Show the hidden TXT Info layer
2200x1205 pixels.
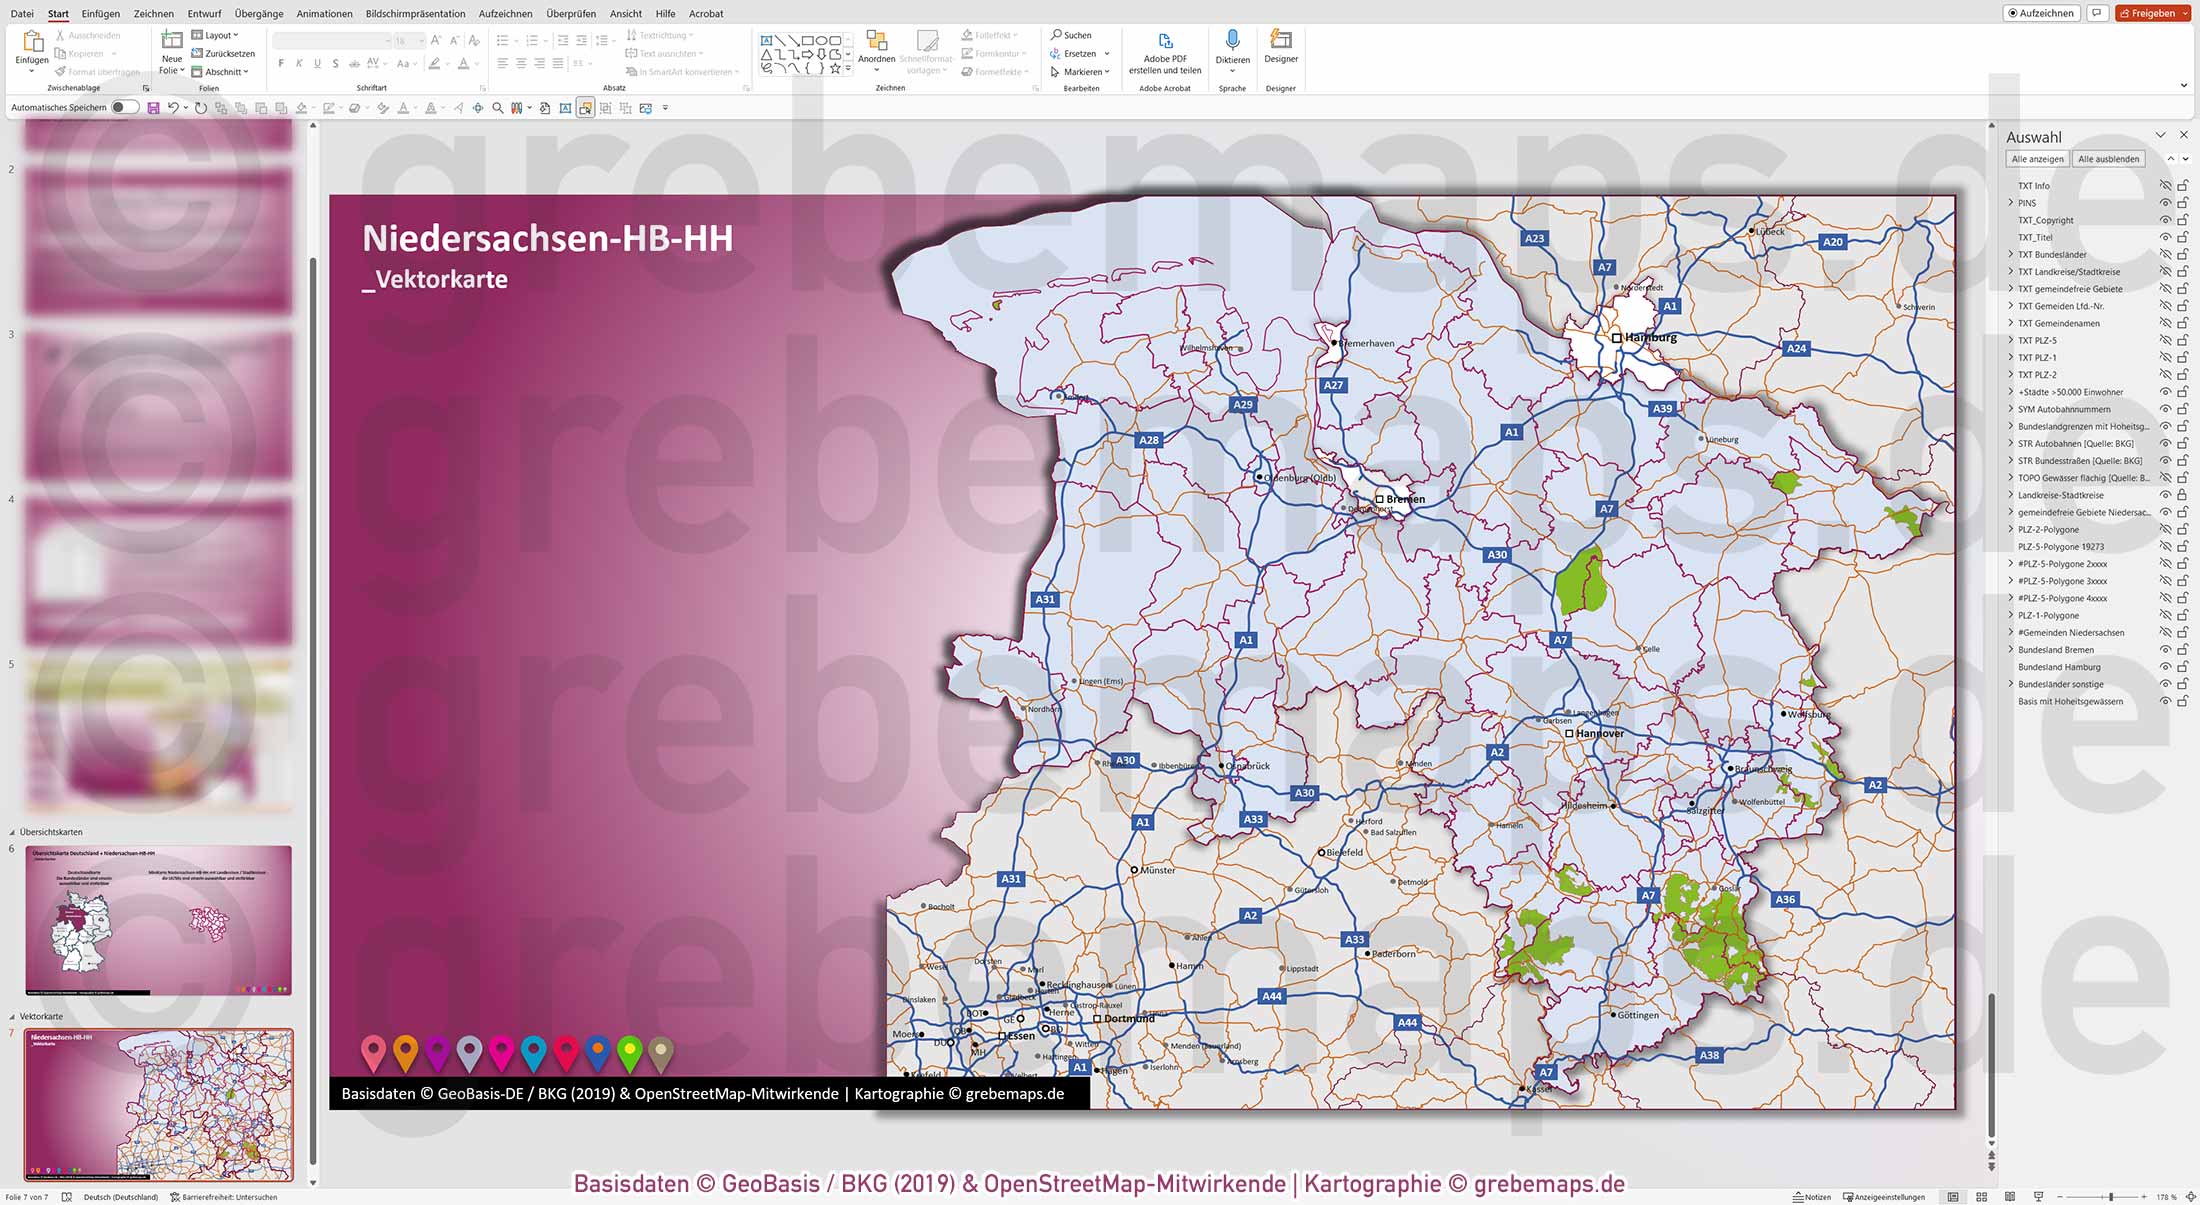click(2165, 185)
